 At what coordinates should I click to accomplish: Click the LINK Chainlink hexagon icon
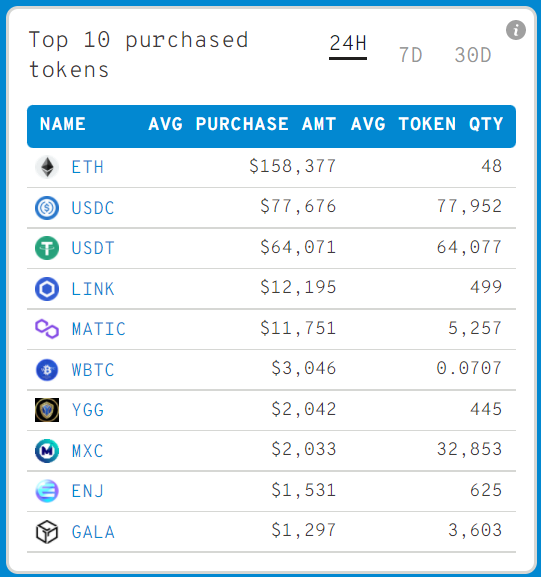(x=47, y=289)
